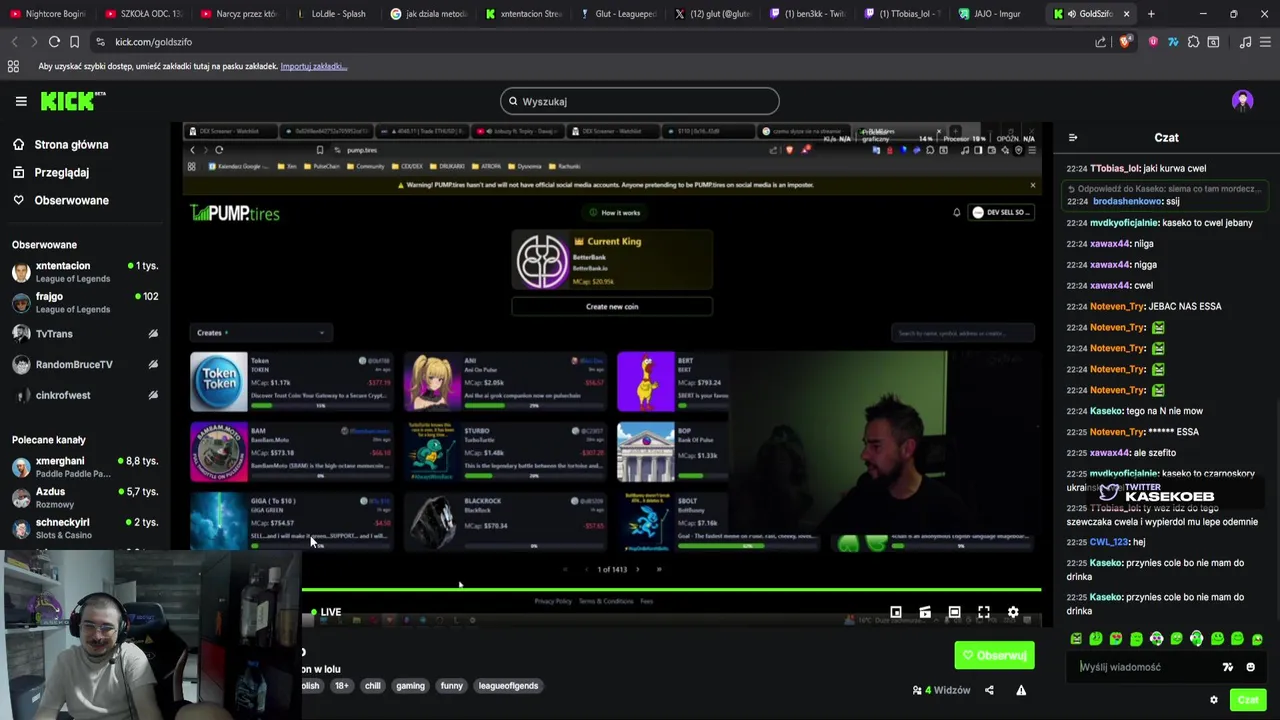The image size is (1280, 720).
Task: Open video player settings gear
Action: [x=1013, y=612]
